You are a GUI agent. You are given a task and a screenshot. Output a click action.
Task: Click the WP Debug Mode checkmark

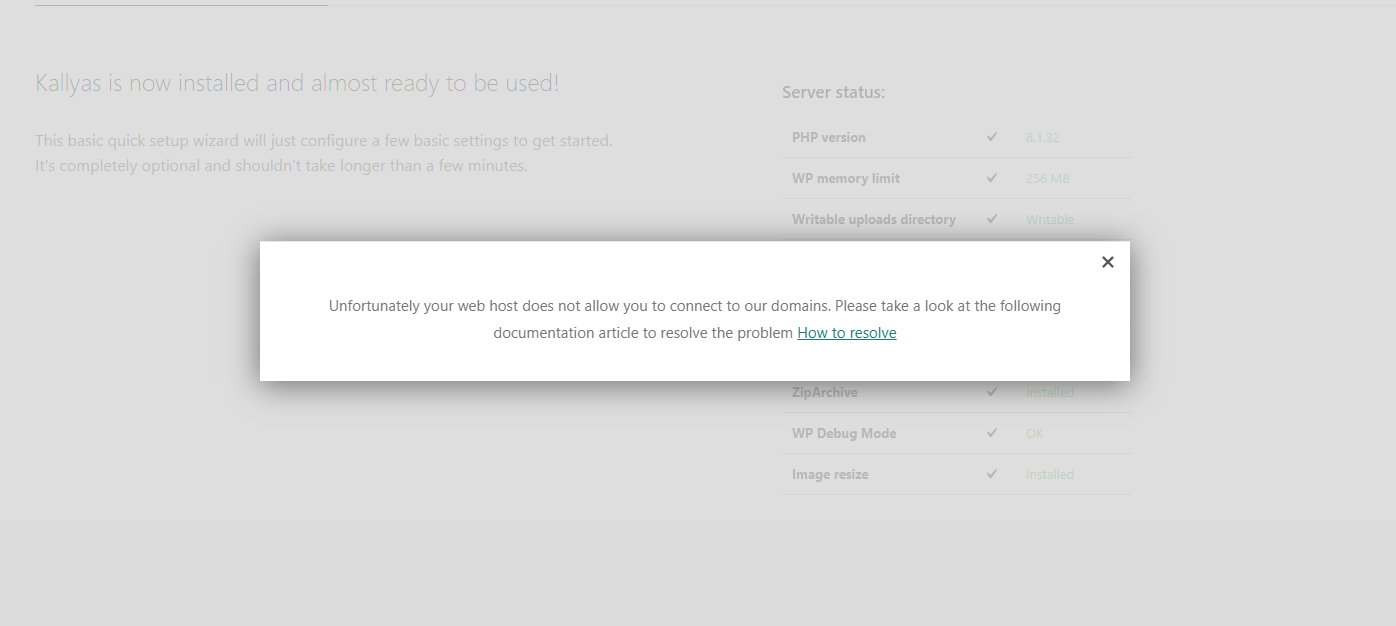[x=992, y=433]
